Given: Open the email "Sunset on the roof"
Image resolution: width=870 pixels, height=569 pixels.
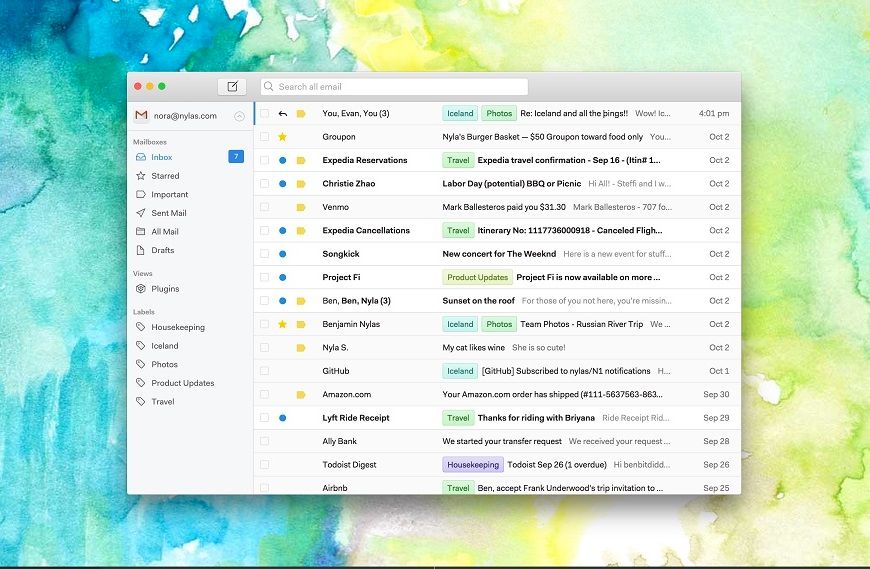Looking at the screenshot, I should pos(498,301).
